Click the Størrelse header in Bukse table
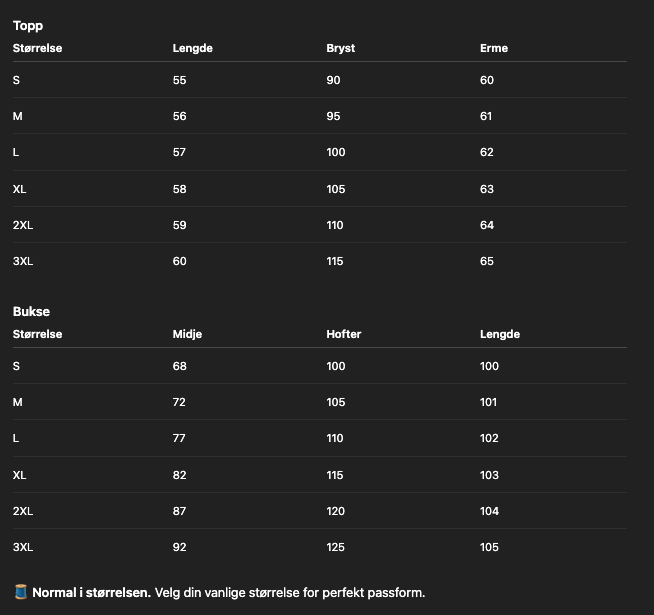Screen dimensions: 654x615 click(x=37, y=334)
